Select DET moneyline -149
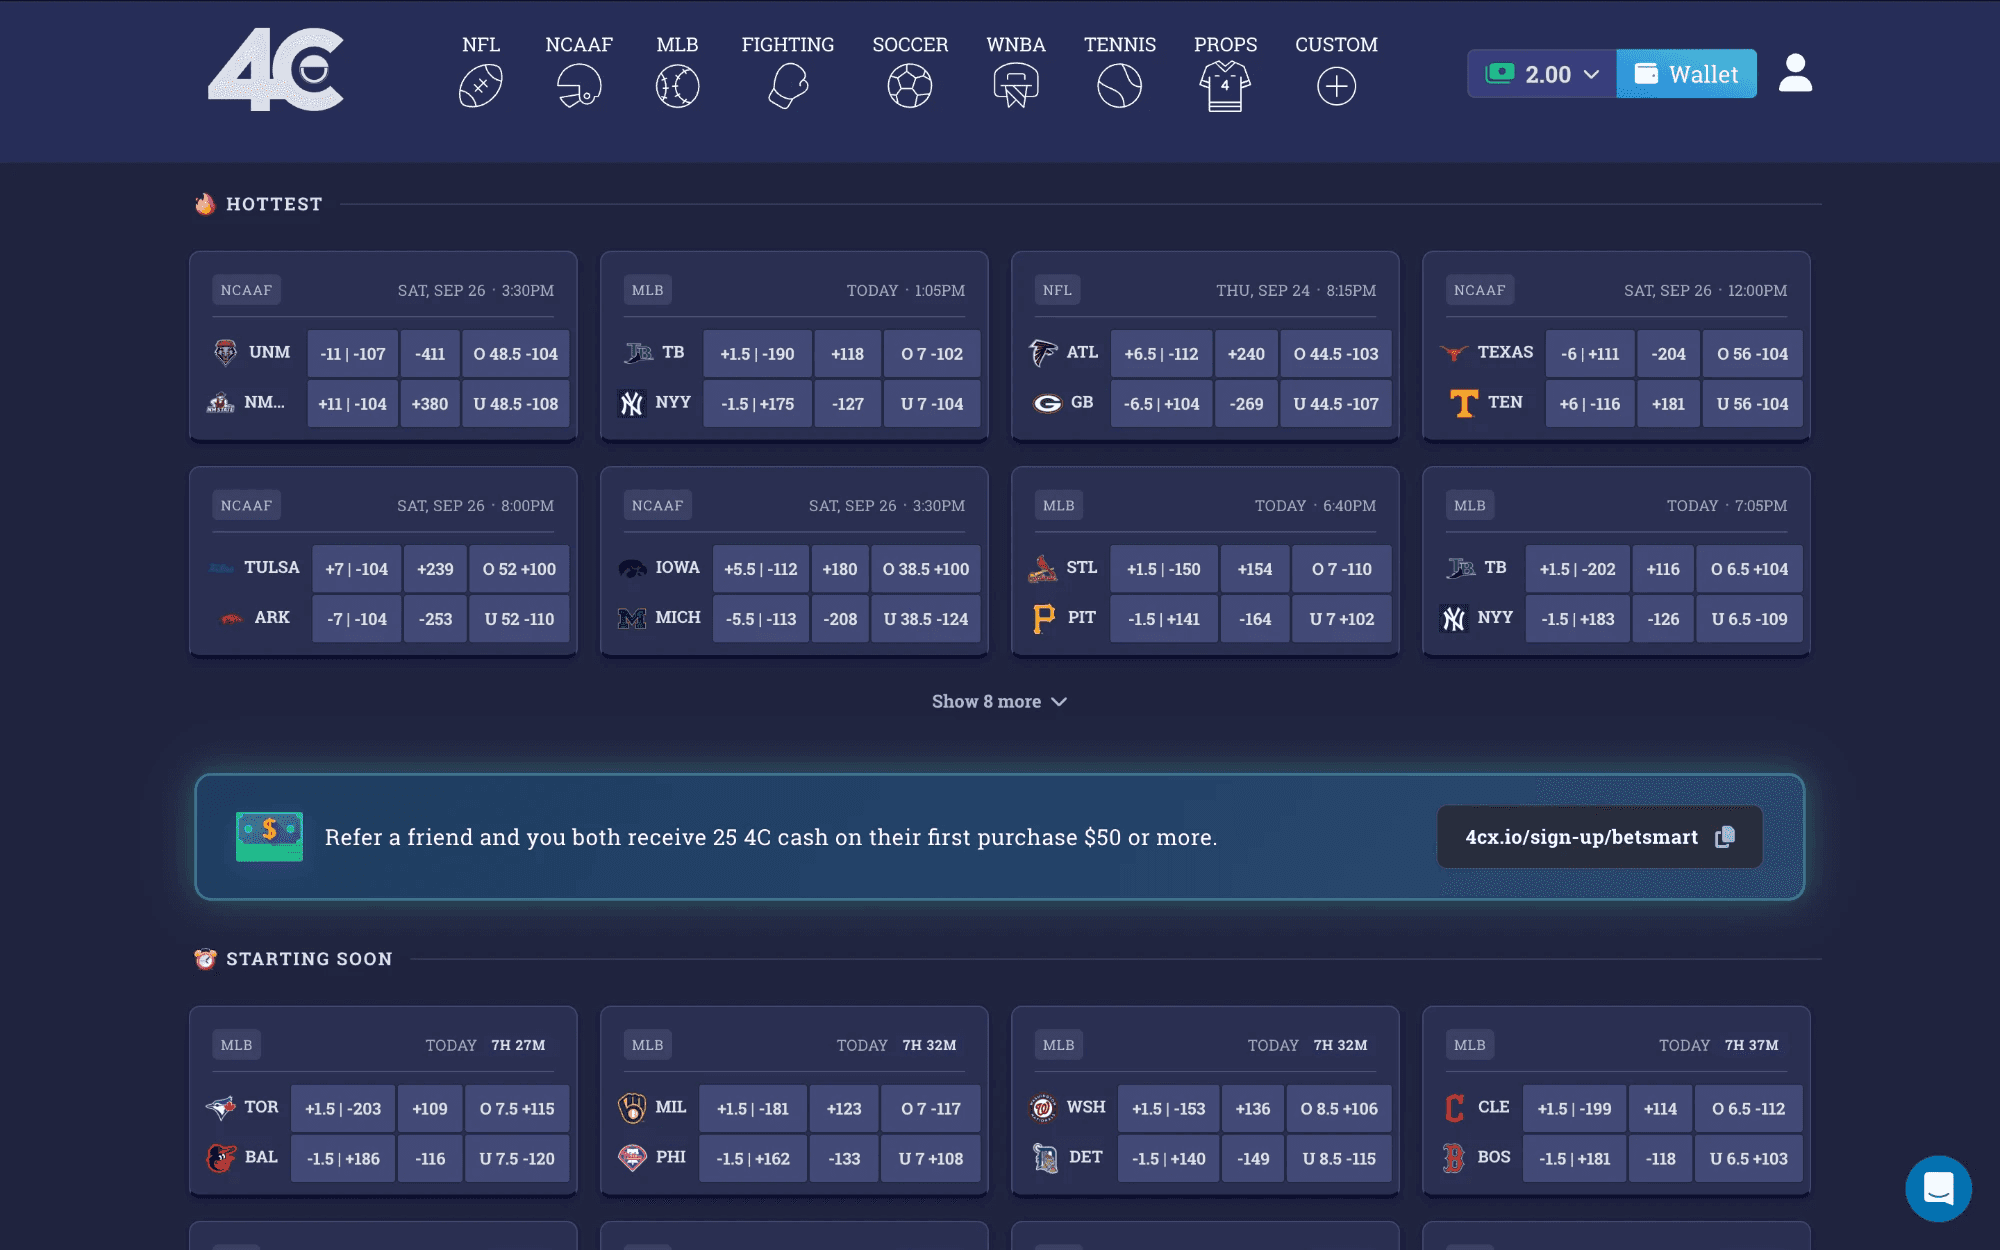Screen dimensions: 2000x1250 click(1253, 1159)
